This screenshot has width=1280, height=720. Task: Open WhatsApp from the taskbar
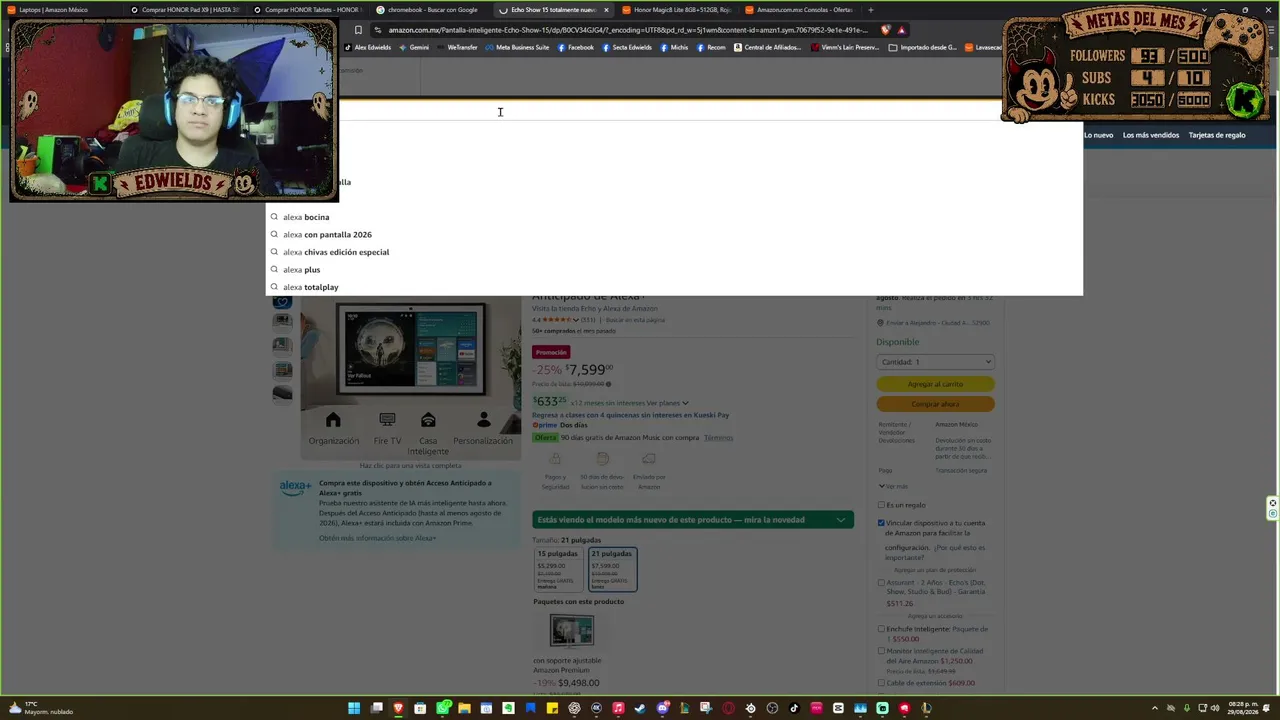click(x=442, y=709)
